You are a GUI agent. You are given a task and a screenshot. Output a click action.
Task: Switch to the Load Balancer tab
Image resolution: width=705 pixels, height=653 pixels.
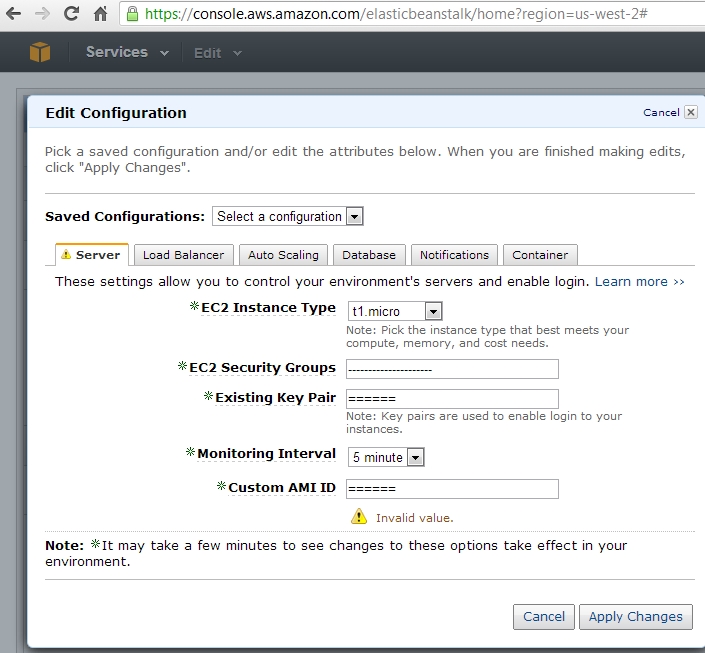click(x=183, y=255)
